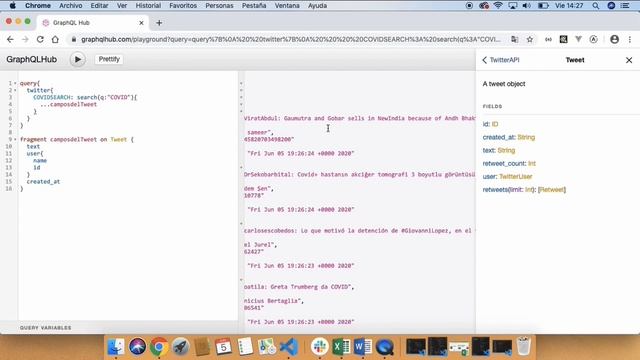Click the Vue devtools extension icon

click(578, 39)
